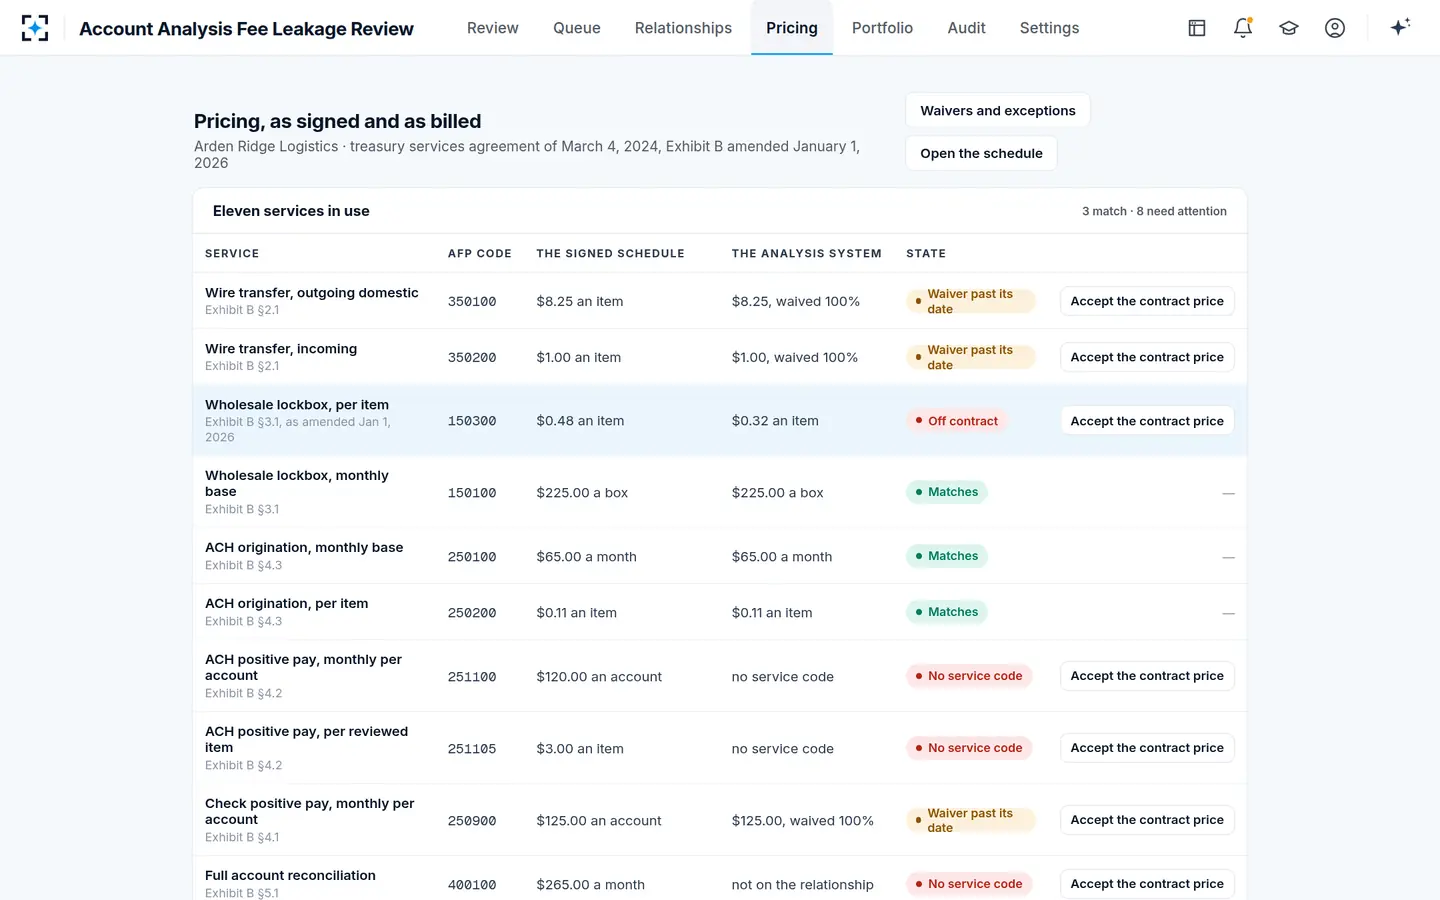Click 'AFP CODE' column header
The width and height of the screenshot is (1440, 900).
479,254
